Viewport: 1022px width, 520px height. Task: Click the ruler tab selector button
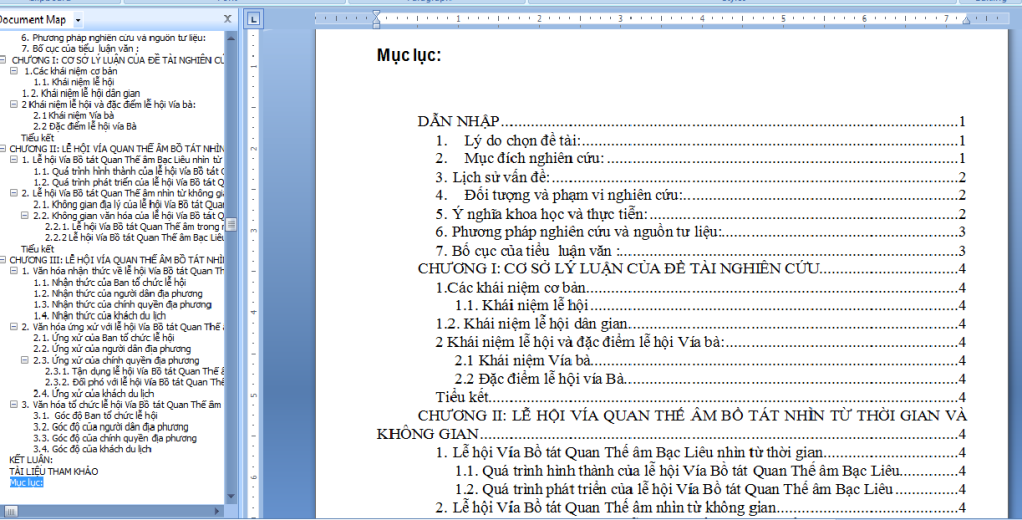(x=253, y=19)
